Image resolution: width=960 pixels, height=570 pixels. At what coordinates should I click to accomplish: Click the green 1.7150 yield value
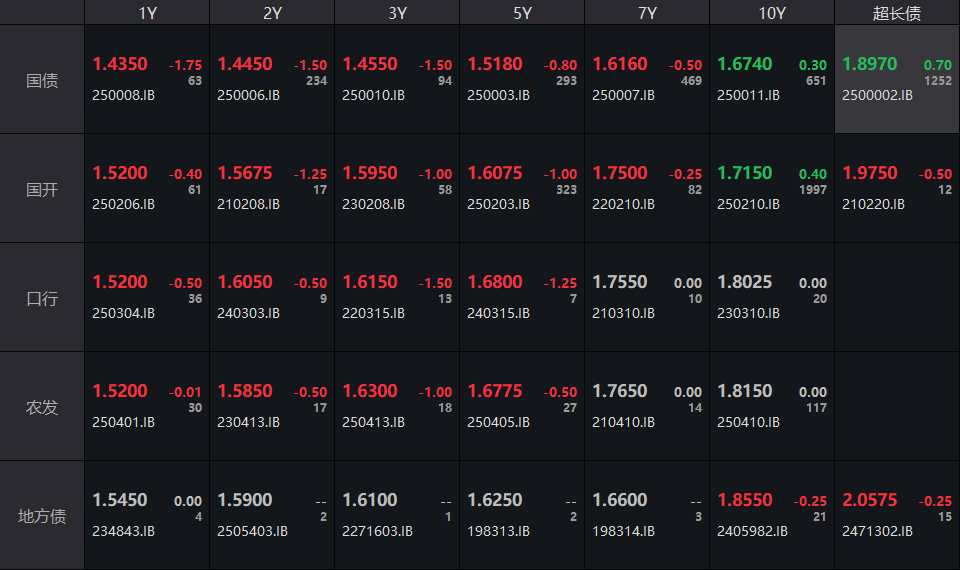tap(745, 173)
